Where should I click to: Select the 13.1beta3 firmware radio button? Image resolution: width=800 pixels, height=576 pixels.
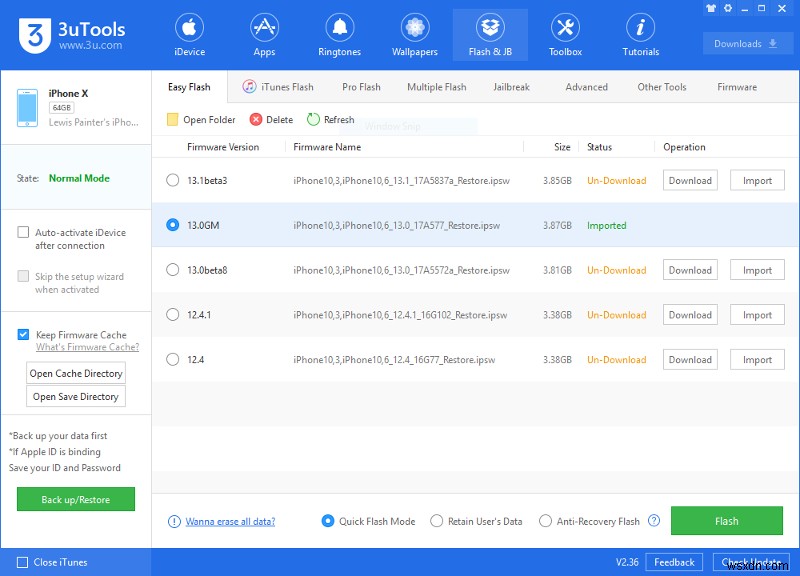(172, 180)
